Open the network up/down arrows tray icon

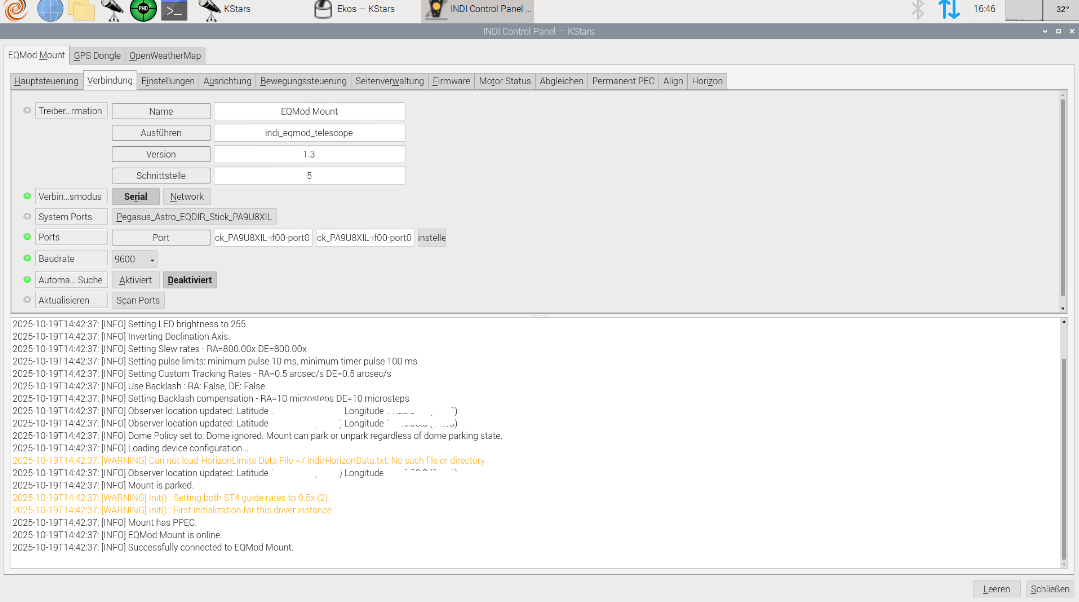click(949, 10)
